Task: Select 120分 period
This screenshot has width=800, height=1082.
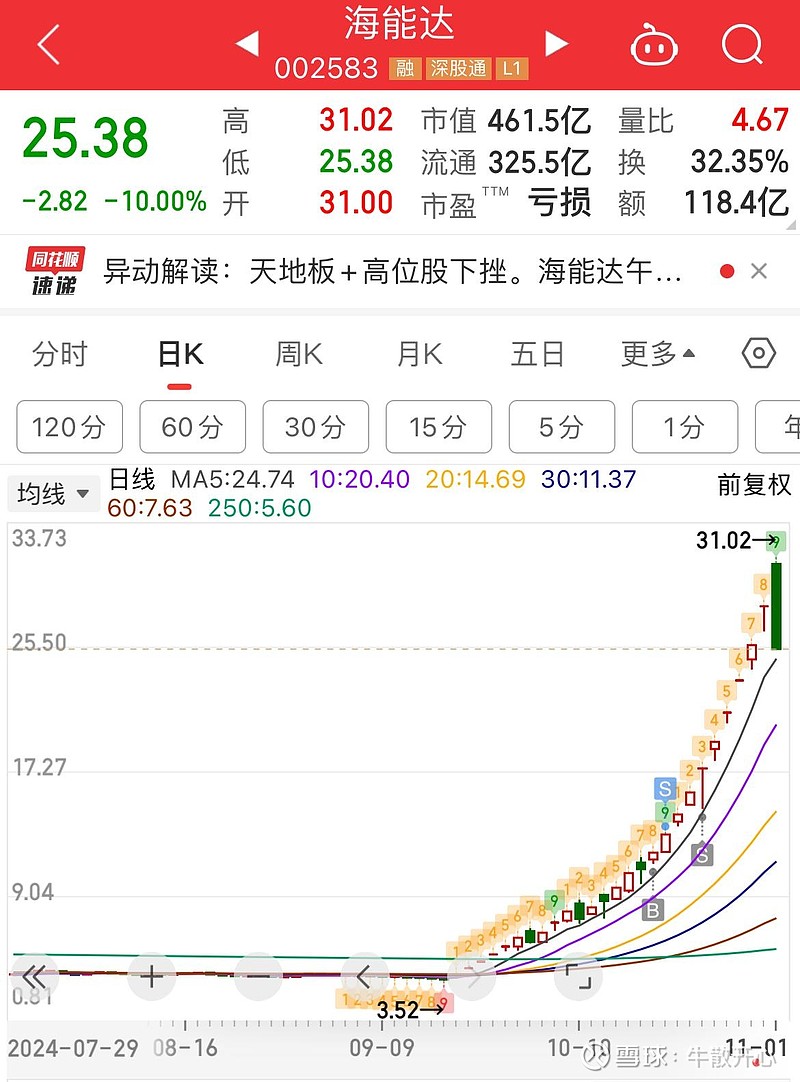Action: point(70,426)
